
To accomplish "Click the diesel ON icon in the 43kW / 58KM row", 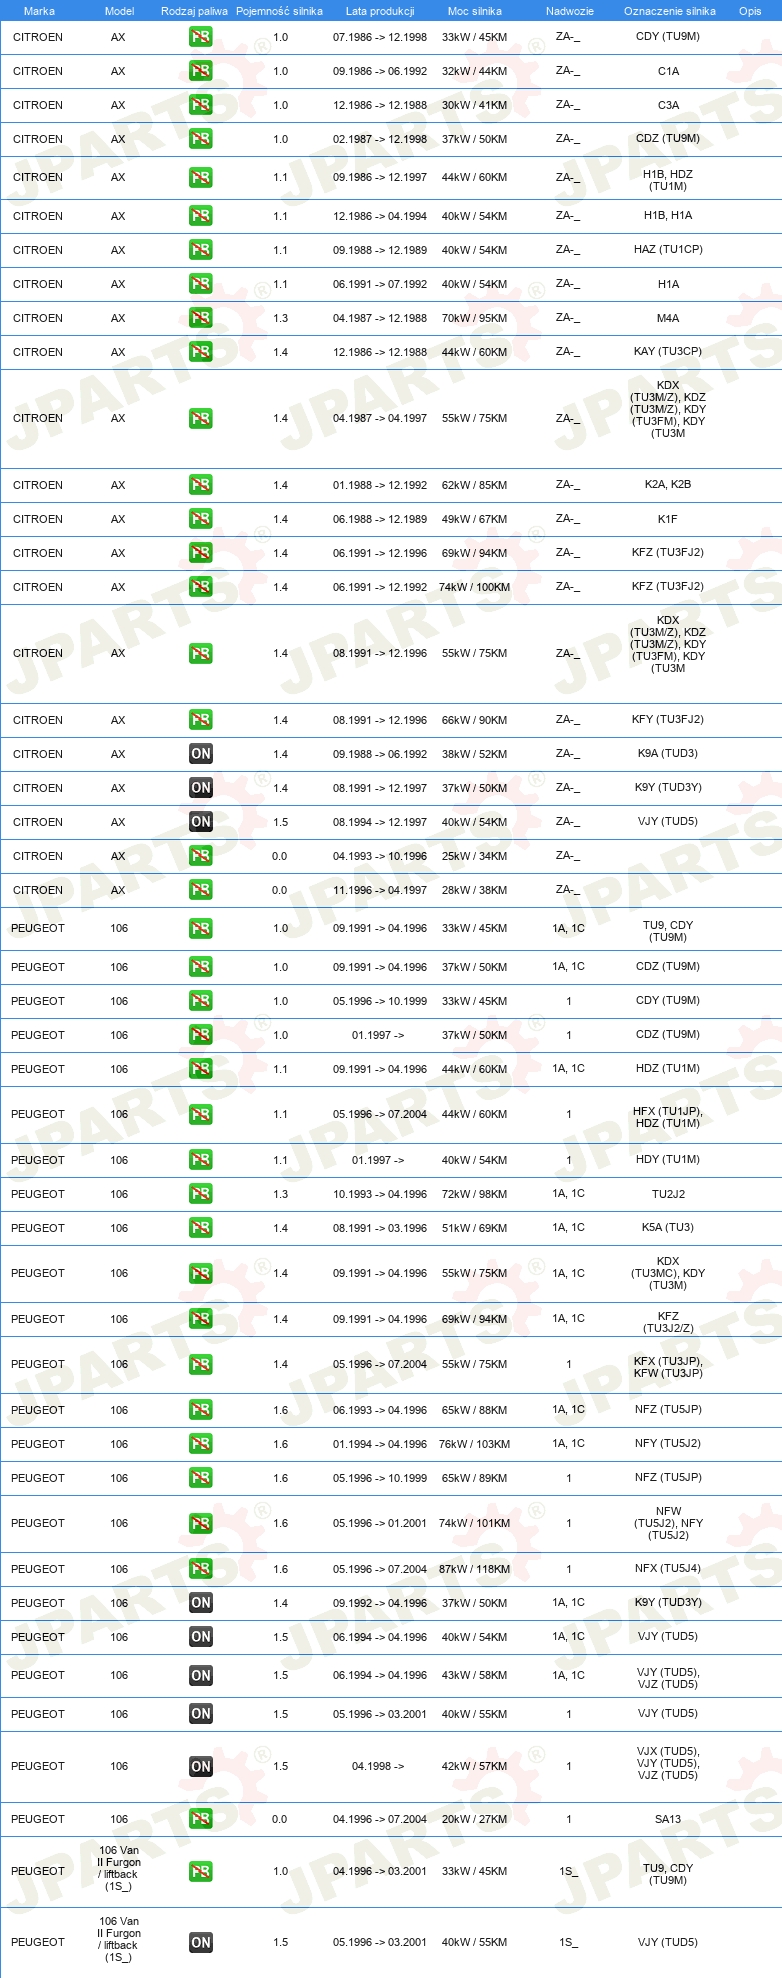I will coord(201,1676).
